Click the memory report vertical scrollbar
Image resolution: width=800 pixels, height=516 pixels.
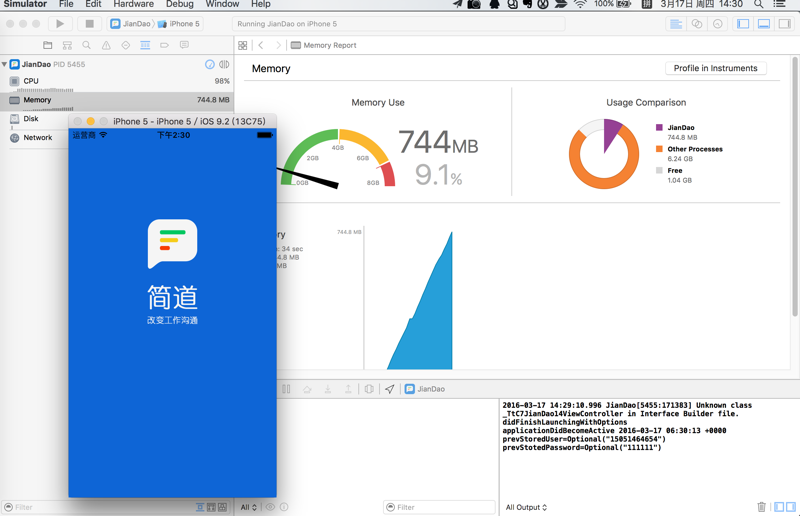coord(795,186)
